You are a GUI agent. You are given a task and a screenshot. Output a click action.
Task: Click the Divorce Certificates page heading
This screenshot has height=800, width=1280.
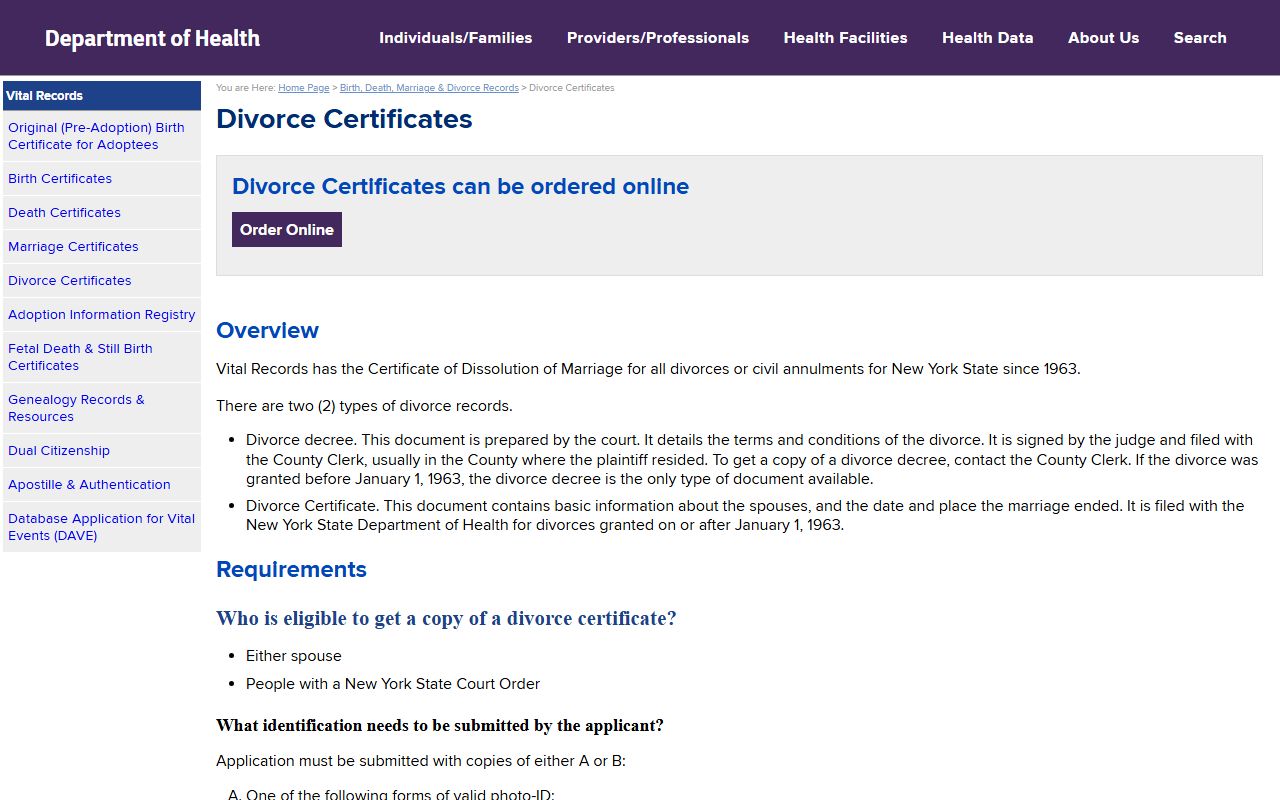coord(344,119)
